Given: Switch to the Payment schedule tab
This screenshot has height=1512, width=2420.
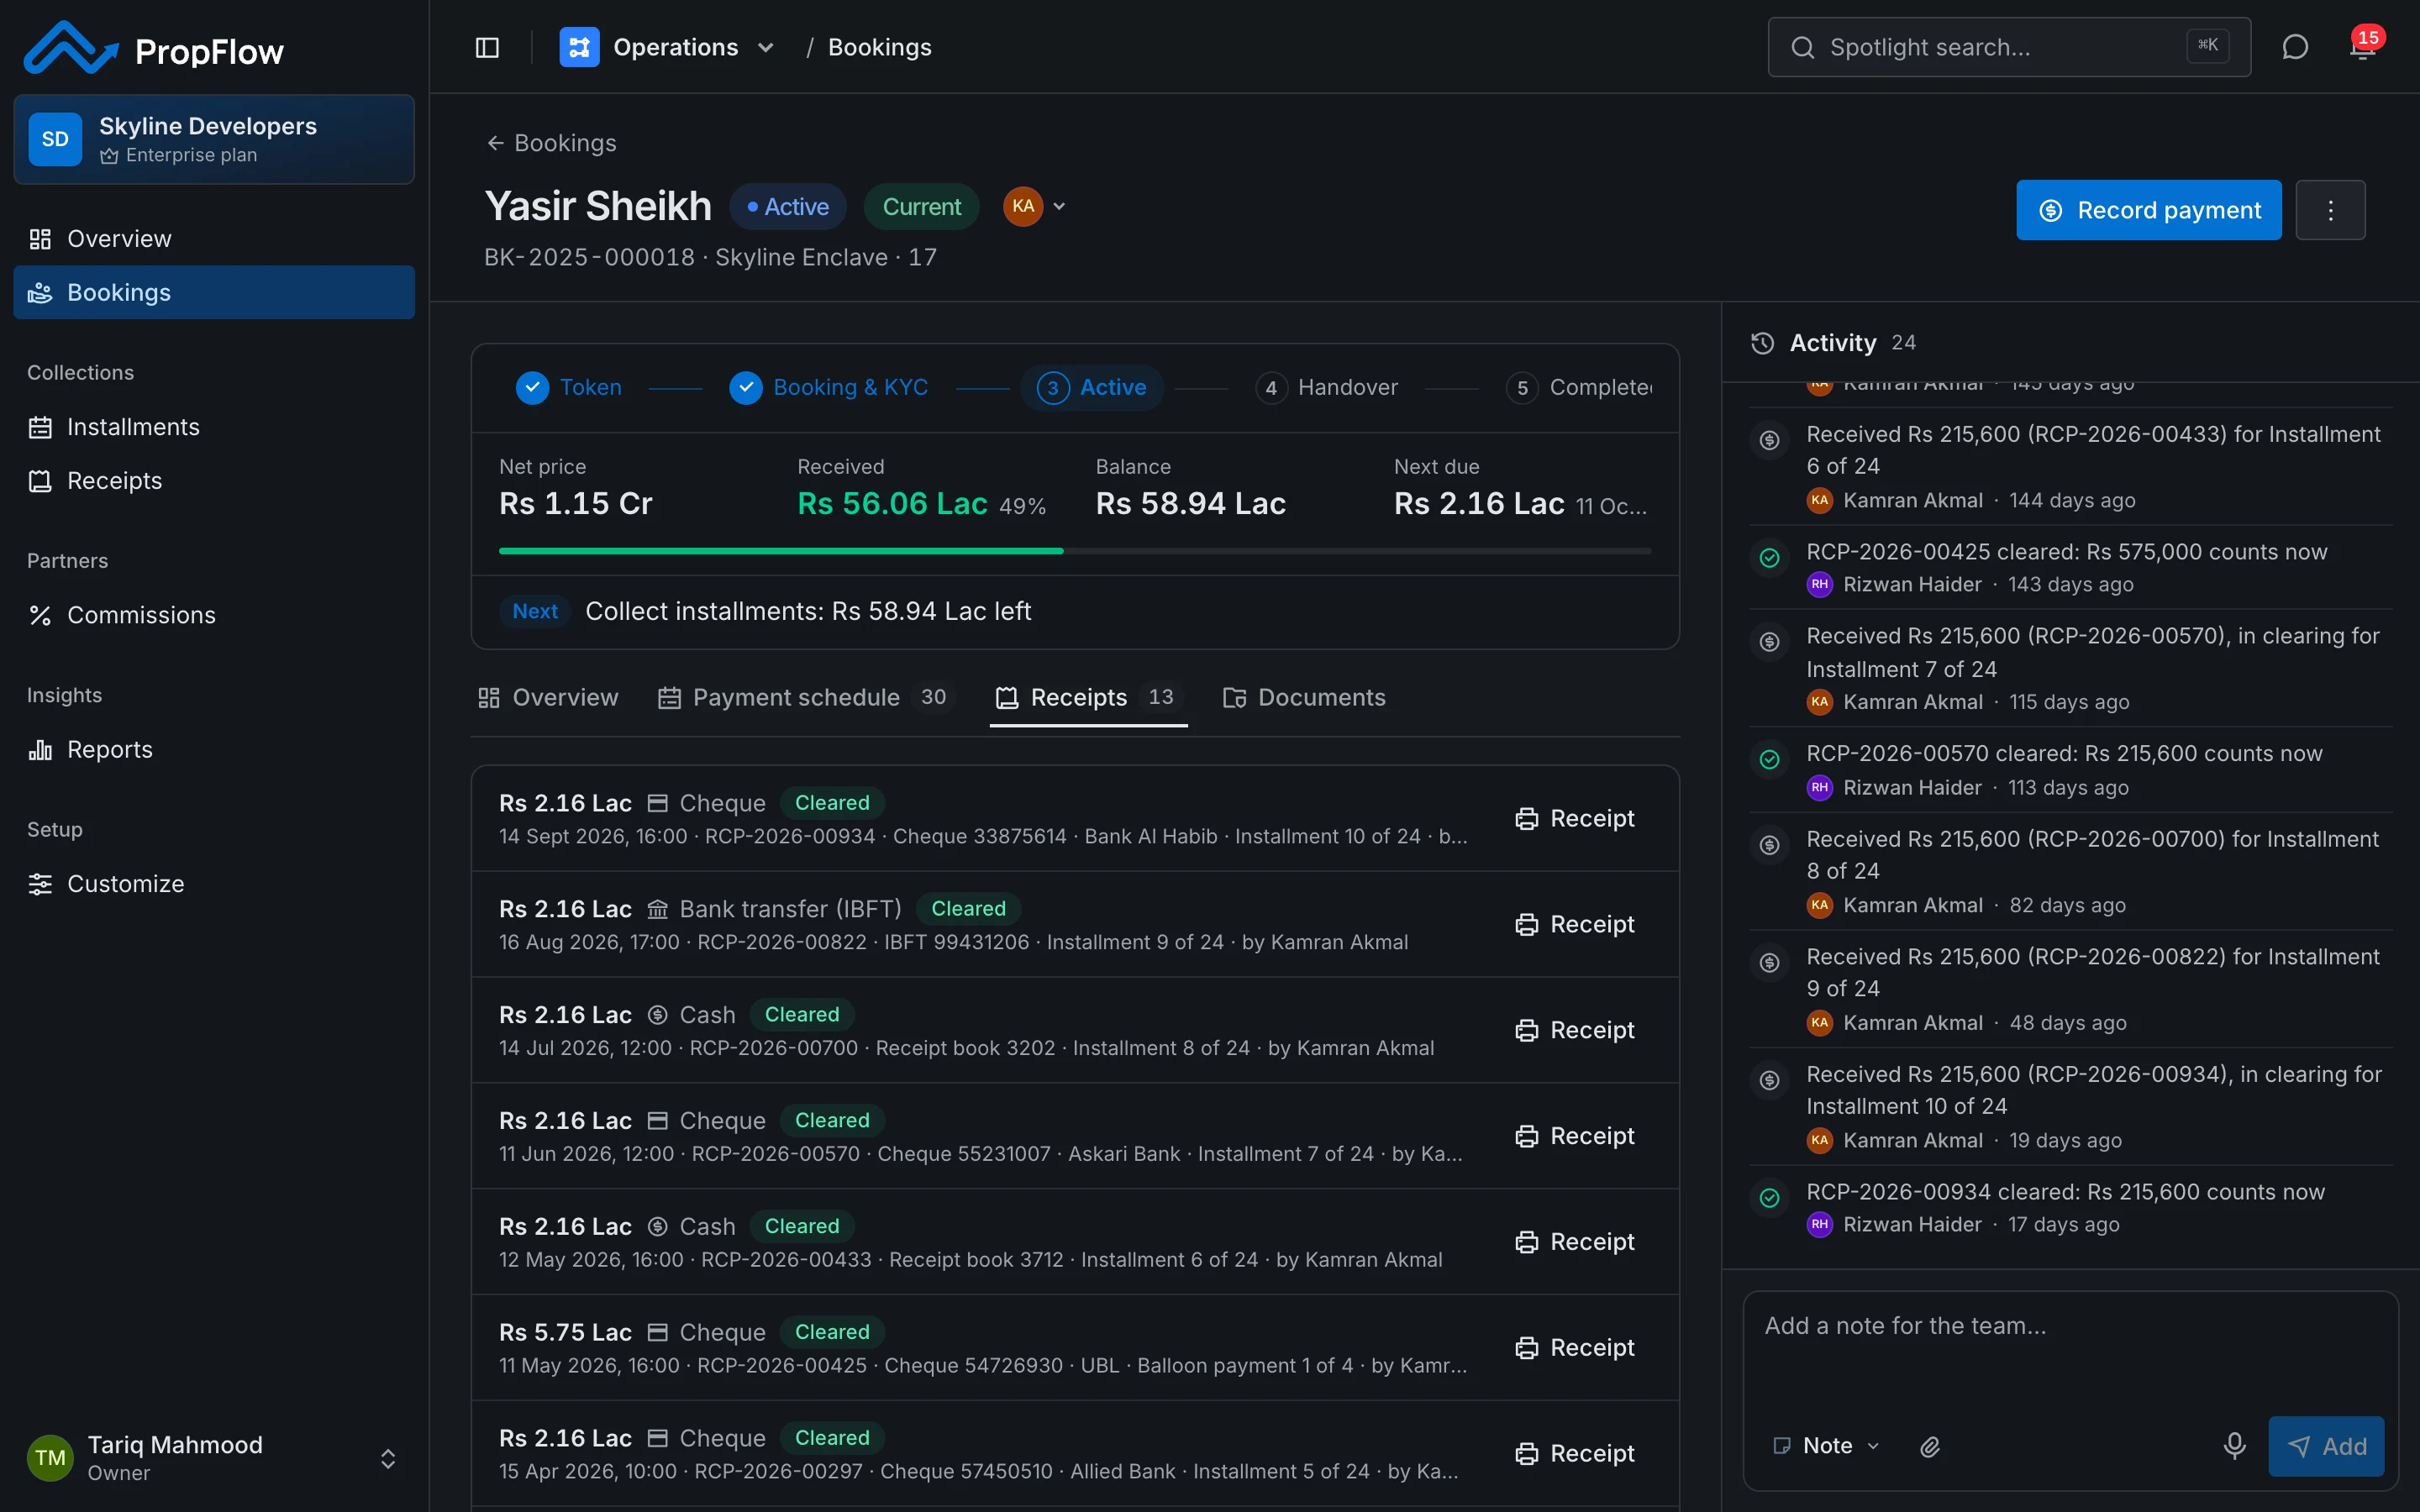Looking at the screenshot, I should (805, 698).
